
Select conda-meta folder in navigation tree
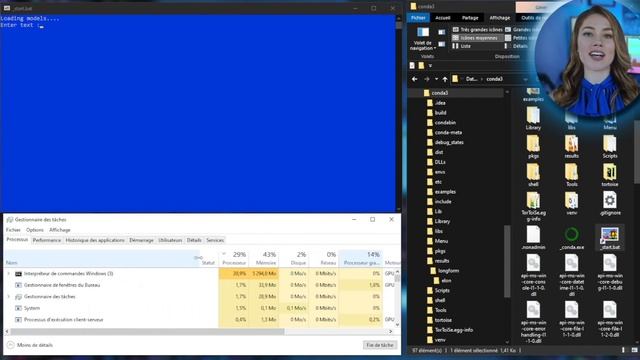pyautogui.click(x=448, y=132)
